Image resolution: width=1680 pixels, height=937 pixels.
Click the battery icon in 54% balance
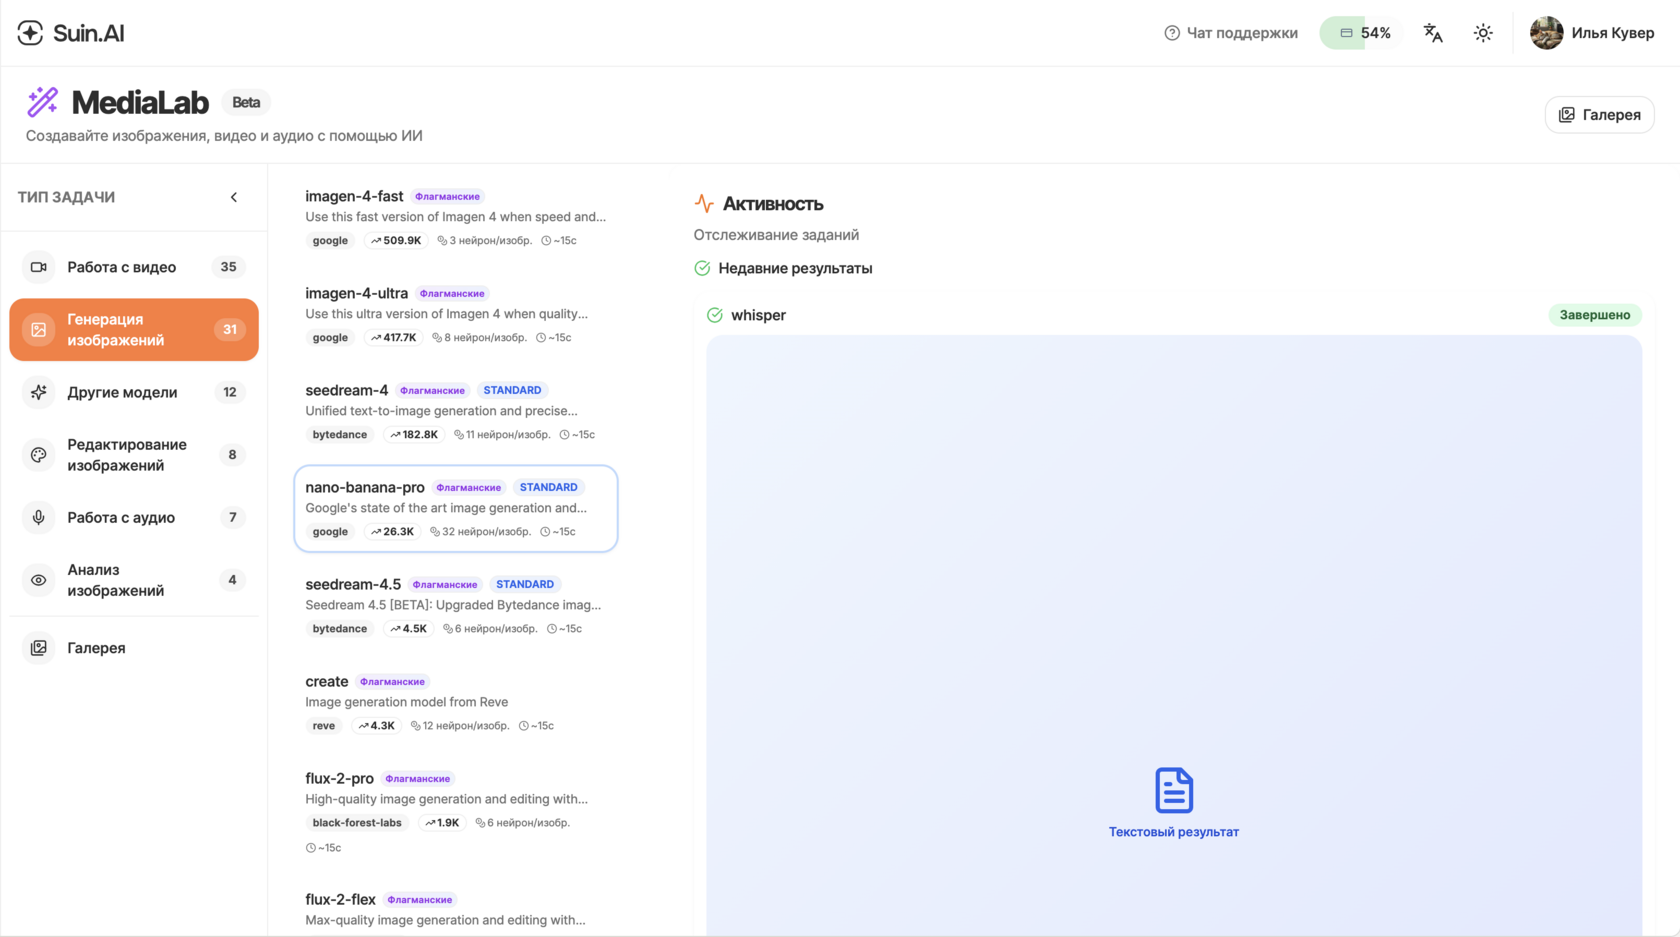pos(1347,33)
